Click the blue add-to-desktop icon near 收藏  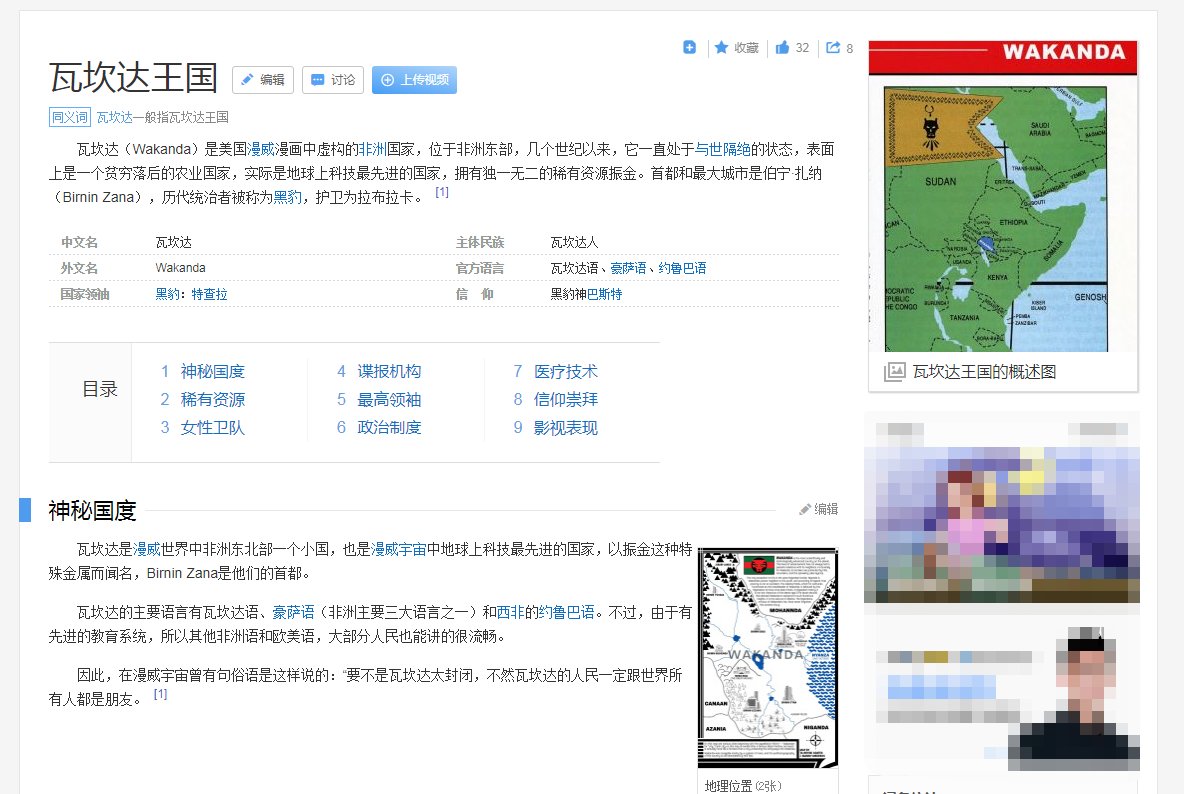[689, 47]
